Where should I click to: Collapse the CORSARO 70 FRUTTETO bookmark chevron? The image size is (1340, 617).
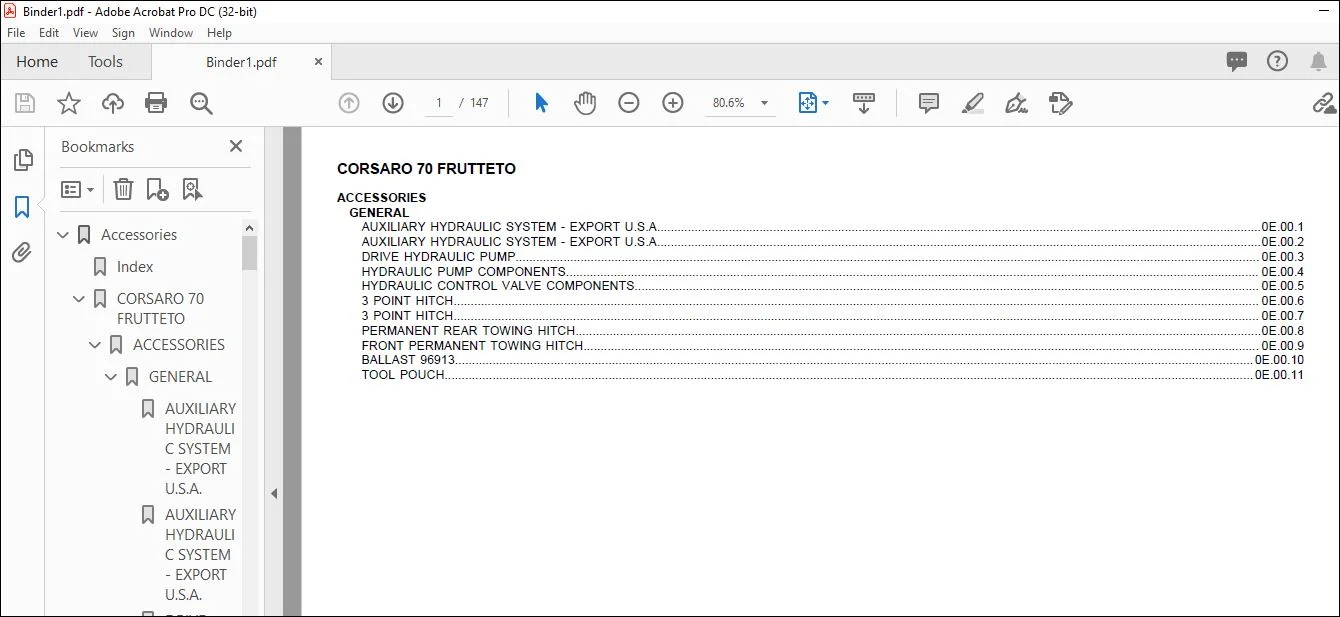79,299
